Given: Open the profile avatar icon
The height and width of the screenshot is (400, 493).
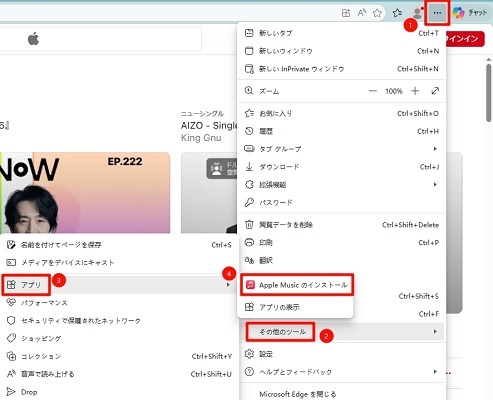Looking at the screenshot, I should point(417,13).
